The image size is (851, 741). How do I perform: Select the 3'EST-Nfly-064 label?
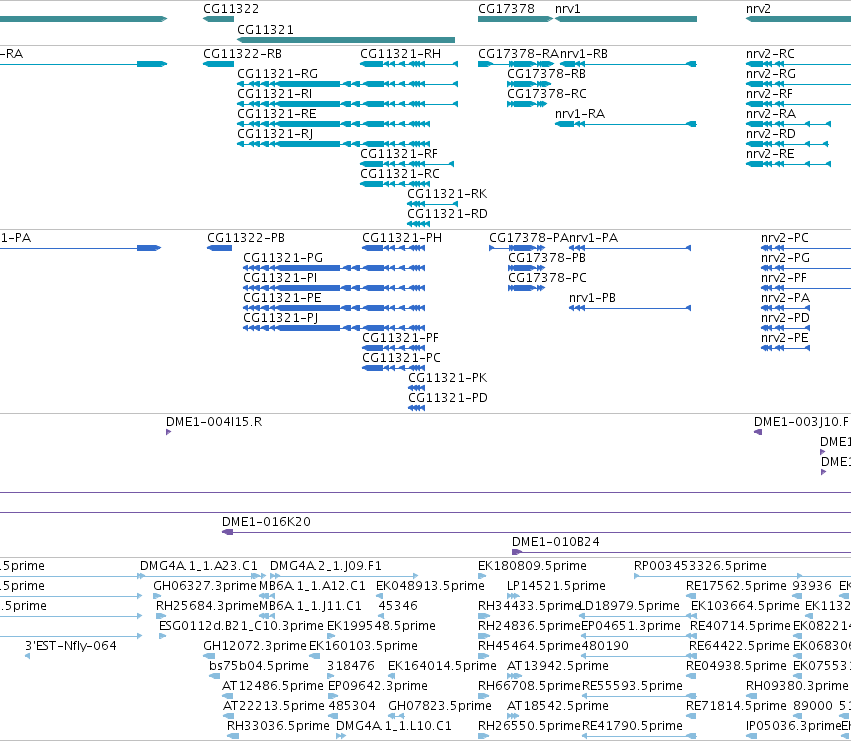pos(71,646)
